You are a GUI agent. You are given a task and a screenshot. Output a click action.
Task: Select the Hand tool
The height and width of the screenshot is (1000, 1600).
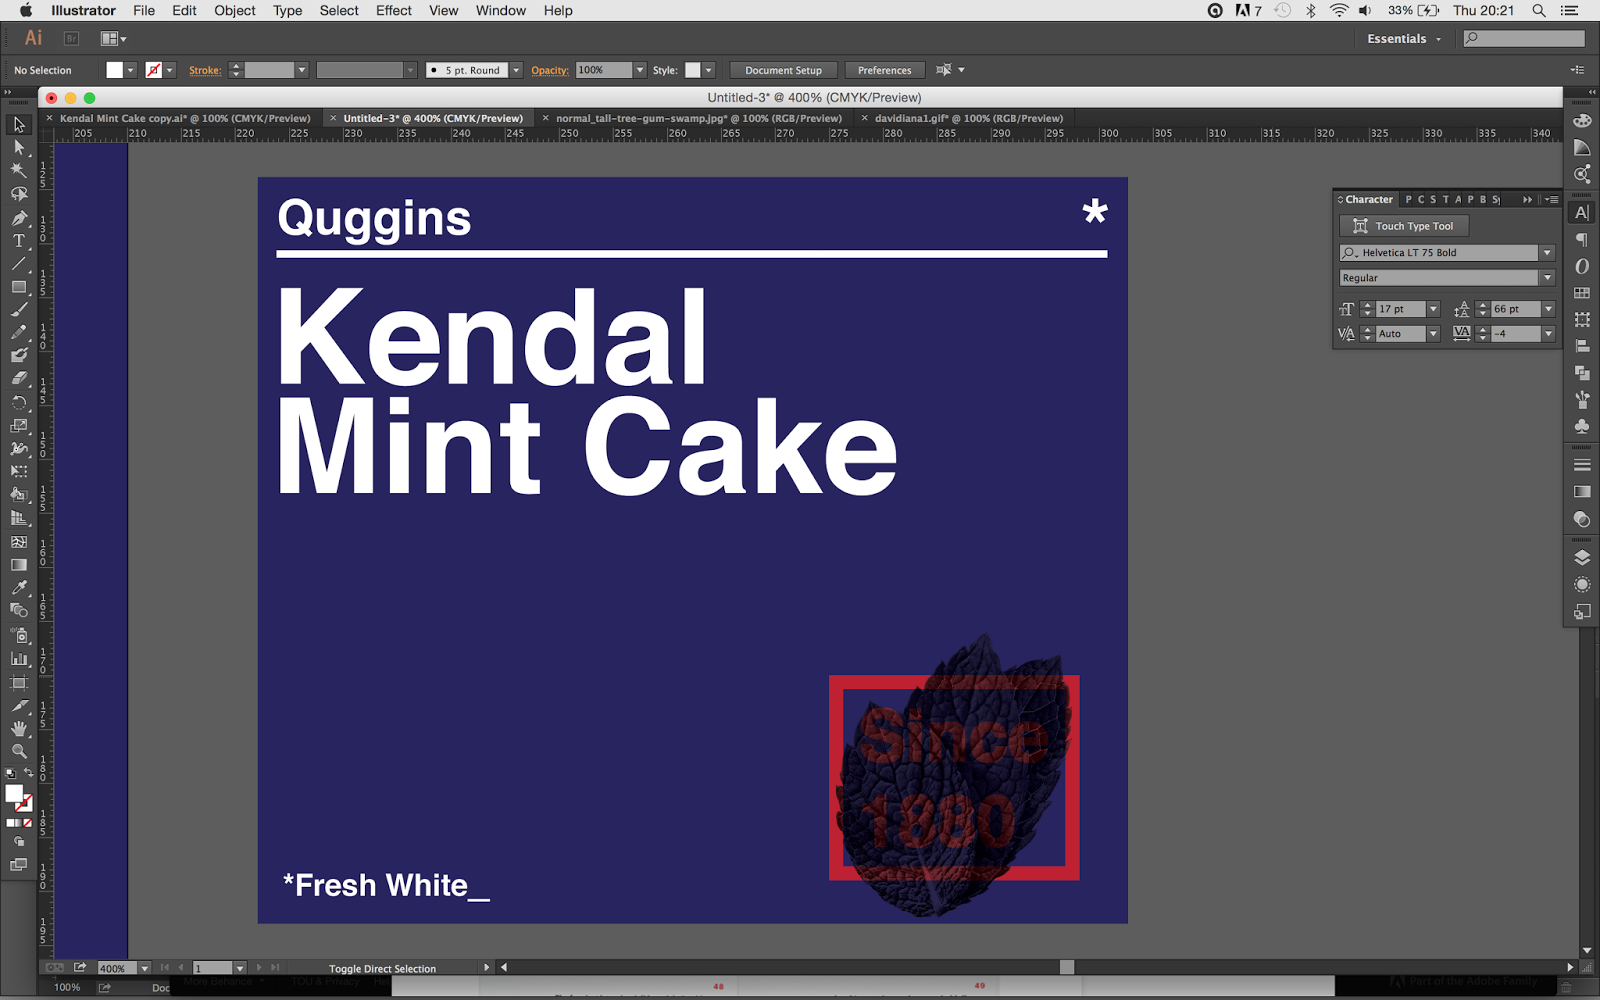[x=19, y=728]
